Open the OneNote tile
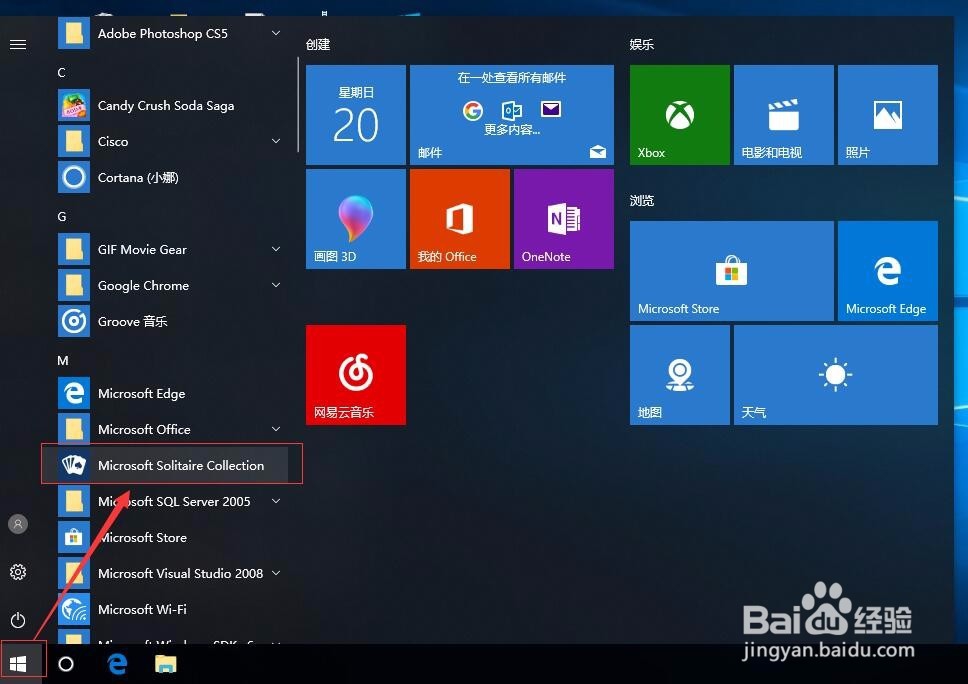968x684 pixels. [564, 219]
